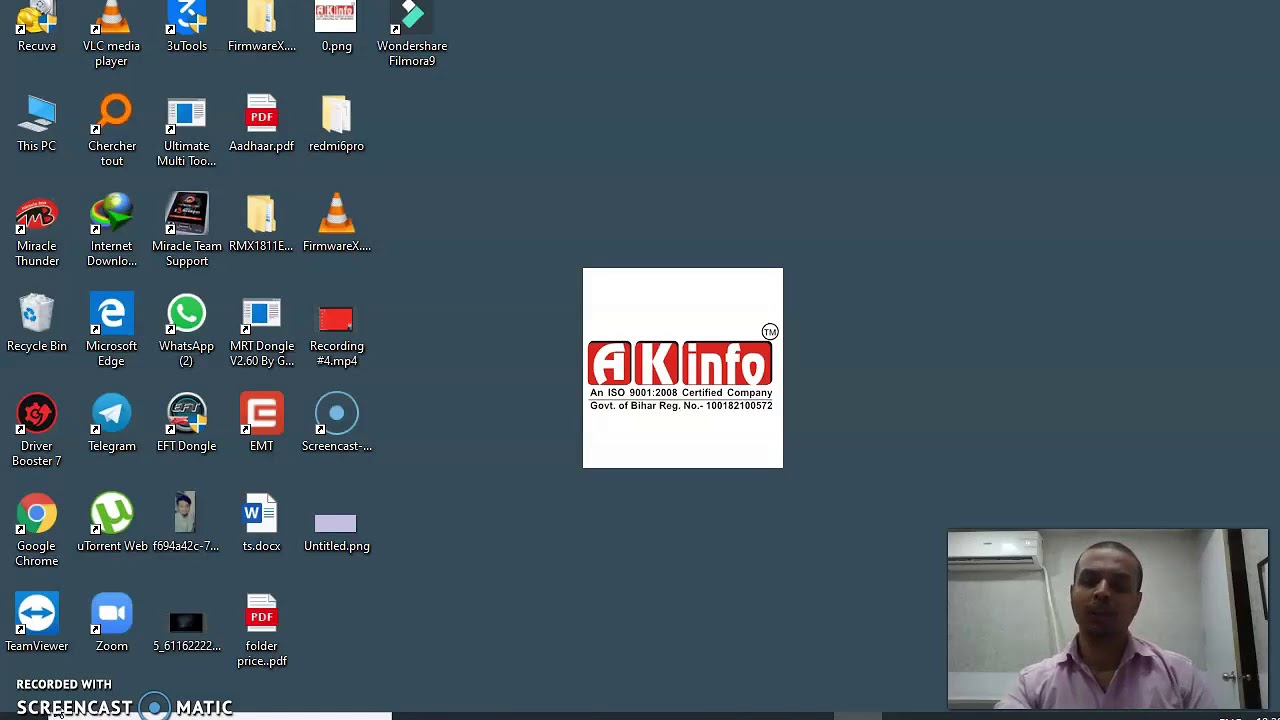Launch MRT Dongle V2.60 shortcut
1280x720 pixels.
(x=261, y=331)
